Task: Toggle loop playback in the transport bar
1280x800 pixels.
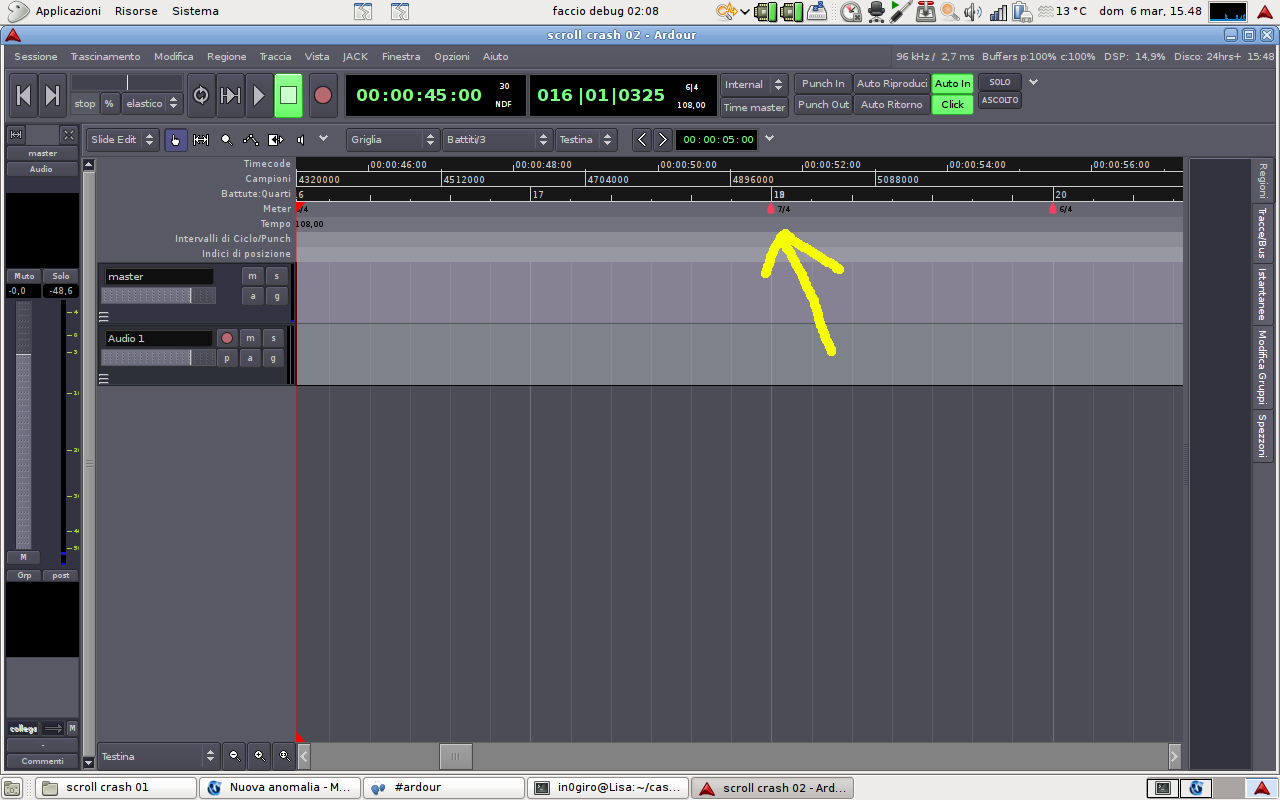Action: point(201,95)
